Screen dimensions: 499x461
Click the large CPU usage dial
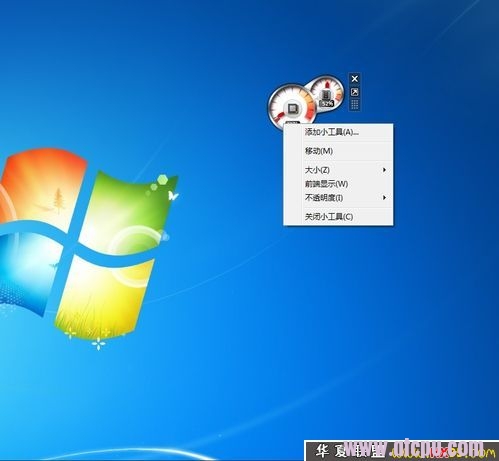pyautogui.click(x=292, y=107)
